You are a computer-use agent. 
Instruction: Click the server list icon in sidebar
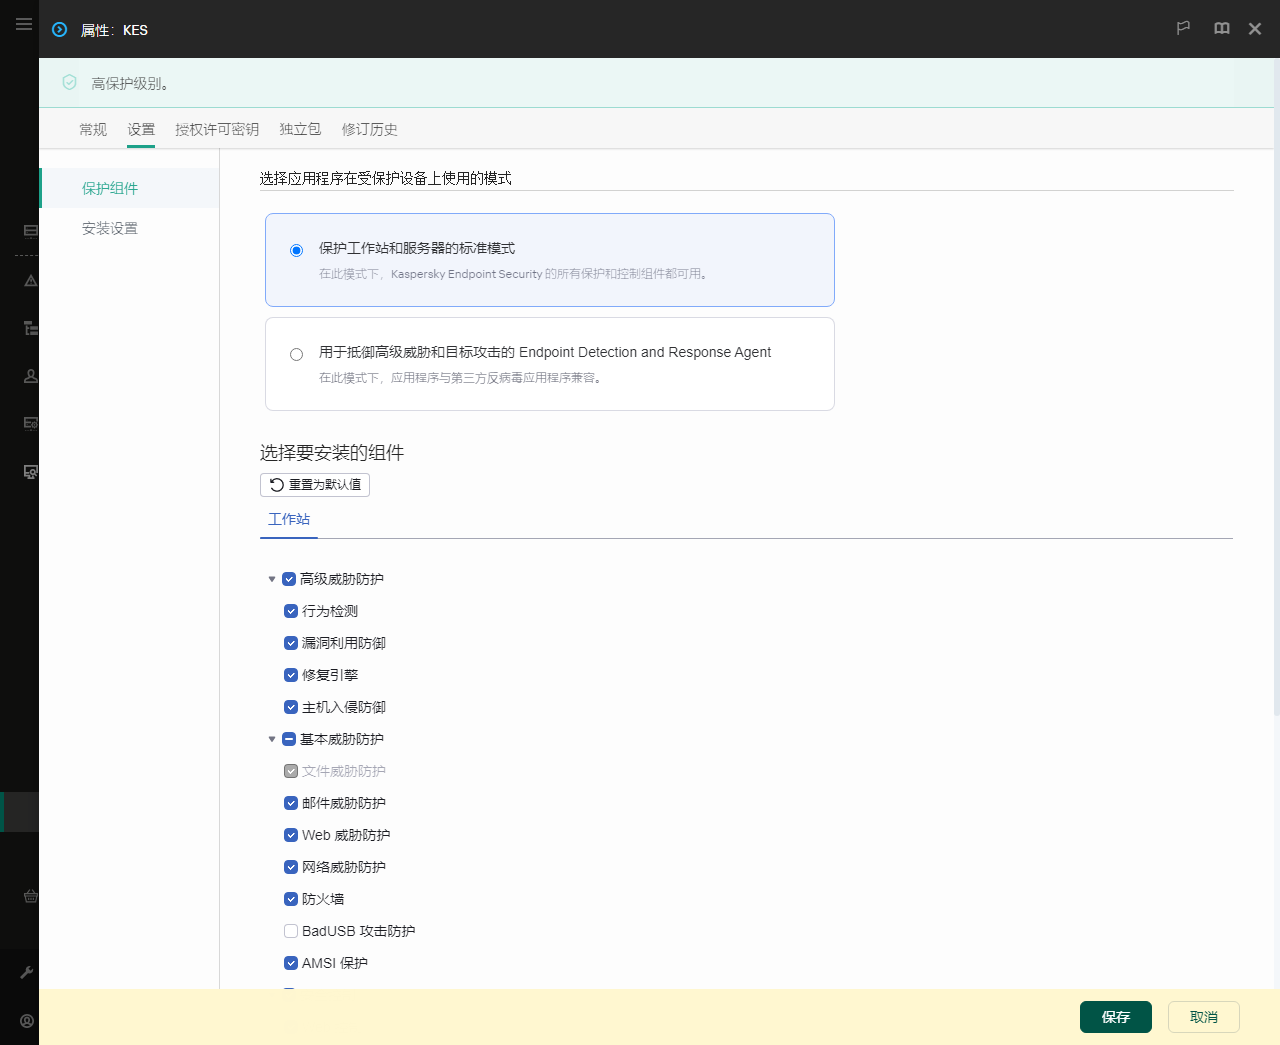point(31,231)
